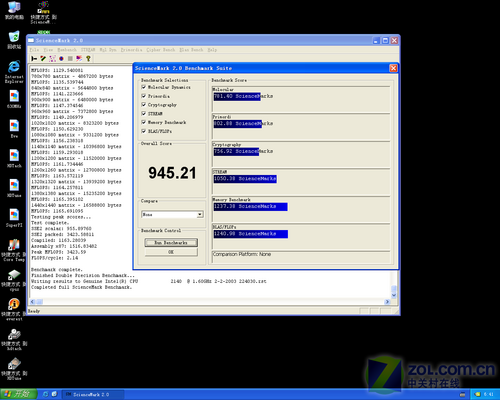500x400 pixels.
Task: Select the hdtach shortcut with gear icon
Action: pos(14,339)
